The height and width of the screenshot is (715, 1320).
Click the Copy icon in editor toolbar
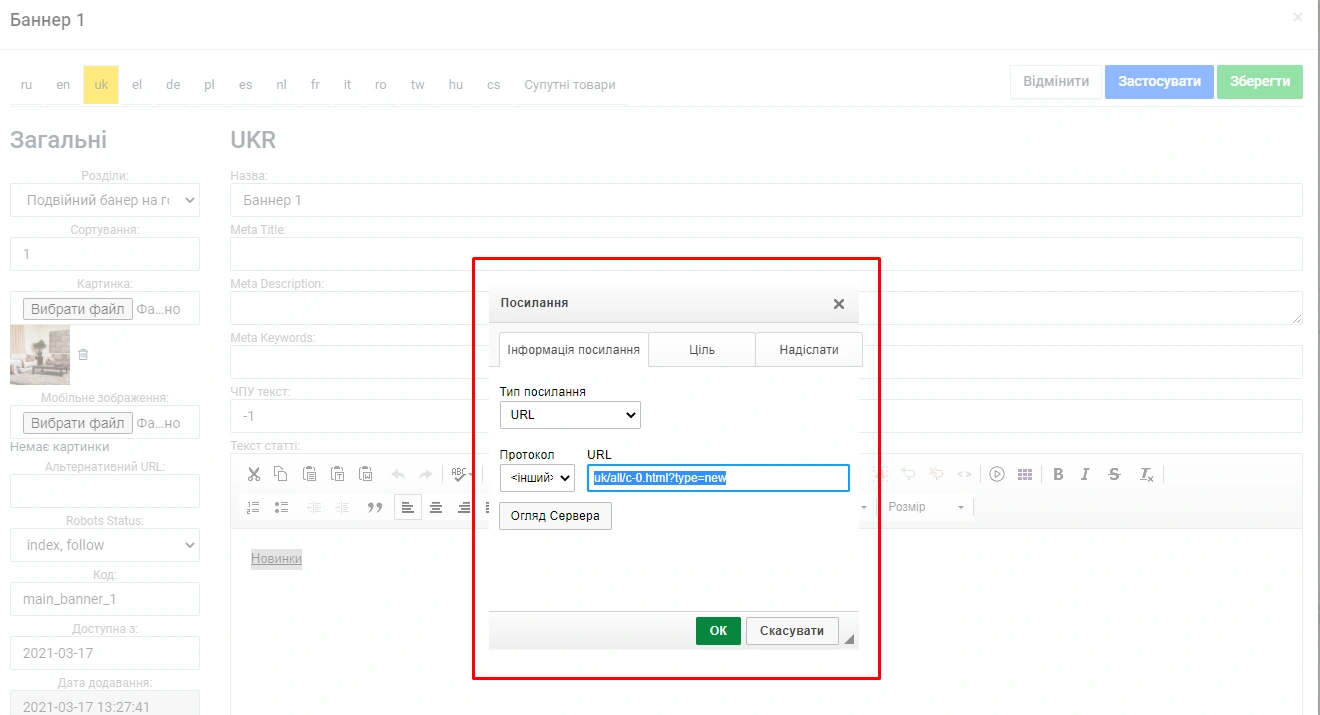coord(281,475)
